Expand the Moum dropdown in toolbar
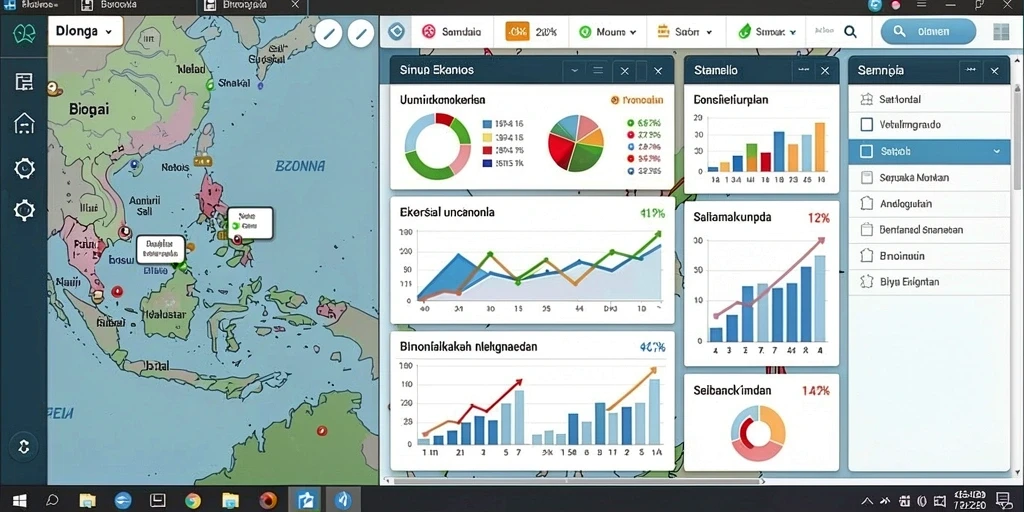Viewport: 1024px width, 512px height. 607,31
